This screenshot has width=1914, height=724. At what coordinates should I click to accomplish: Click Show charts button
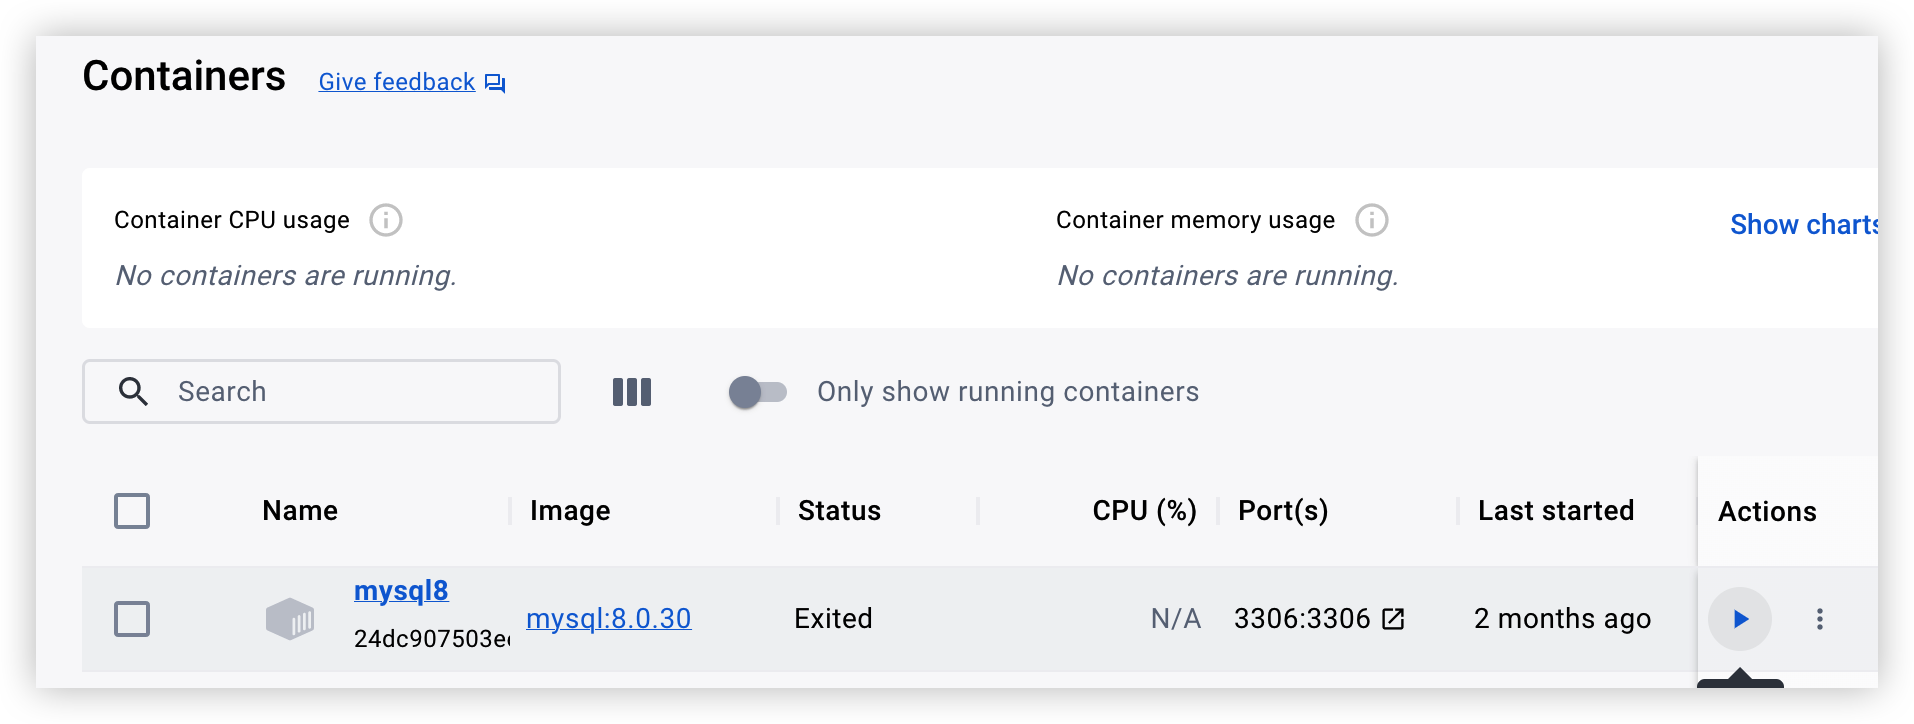1802,225
